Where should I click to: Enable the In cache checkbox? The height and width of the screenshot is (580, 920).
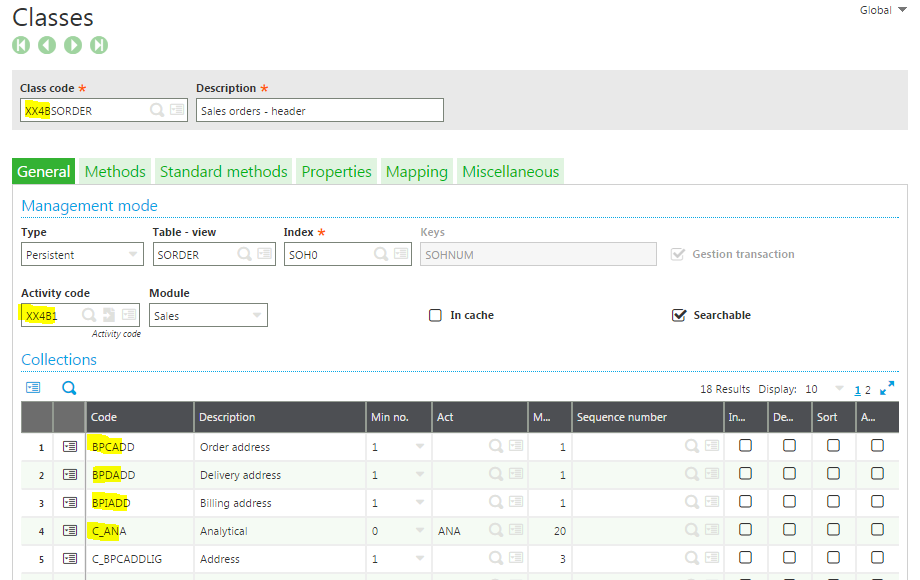(435, 315)
